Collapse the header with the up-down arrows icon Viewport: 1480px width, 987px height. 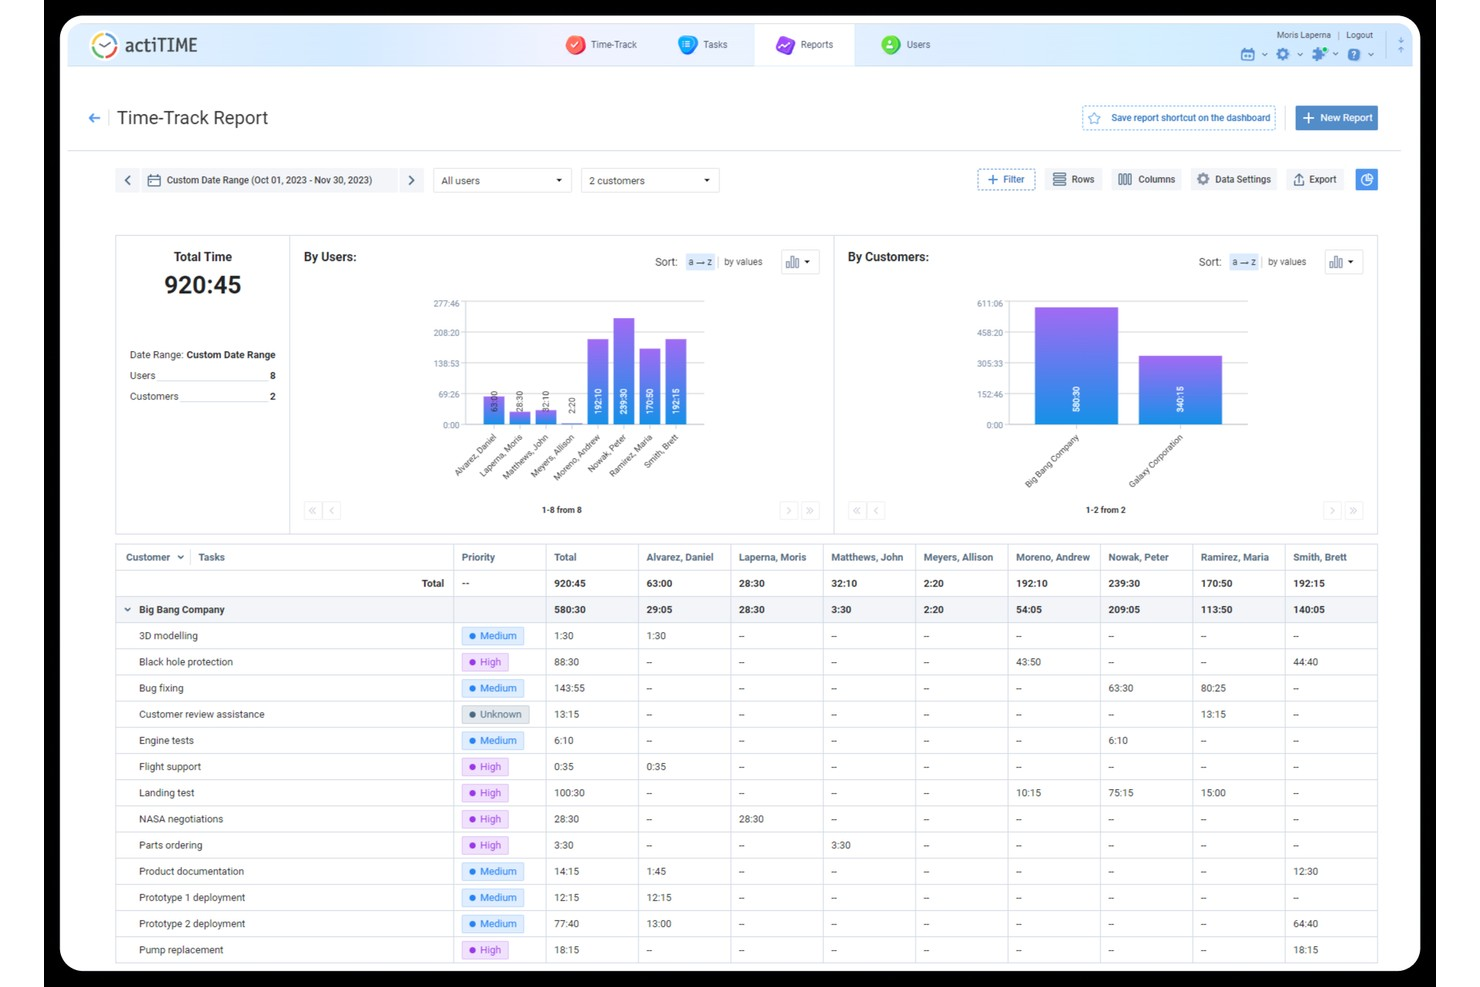coord(1400,45)
